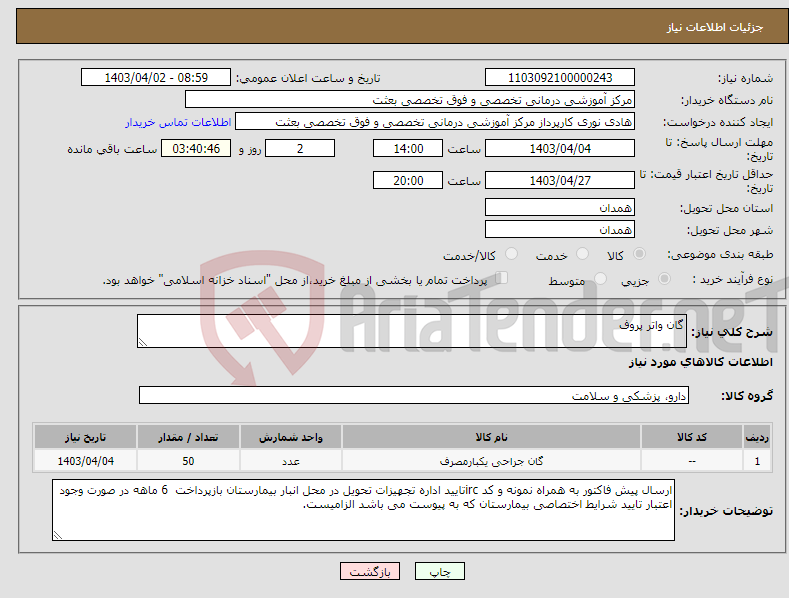
Task: Click the توضیحات خریدار text area
Action: click(x=363, y=510)
